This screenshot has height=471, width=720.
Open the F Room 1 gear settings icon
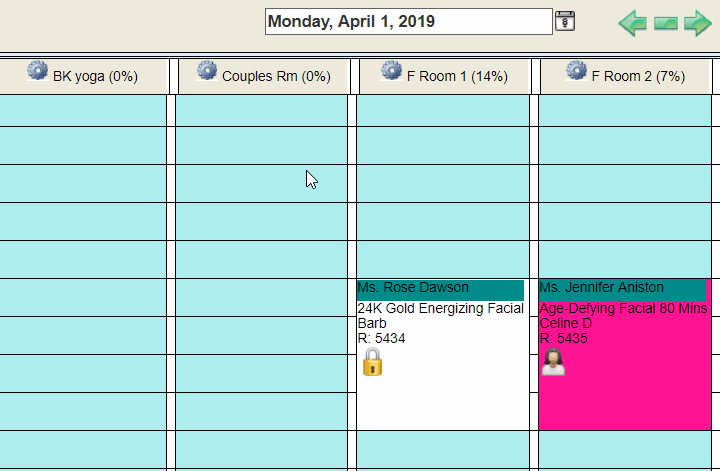coord(391,71)
